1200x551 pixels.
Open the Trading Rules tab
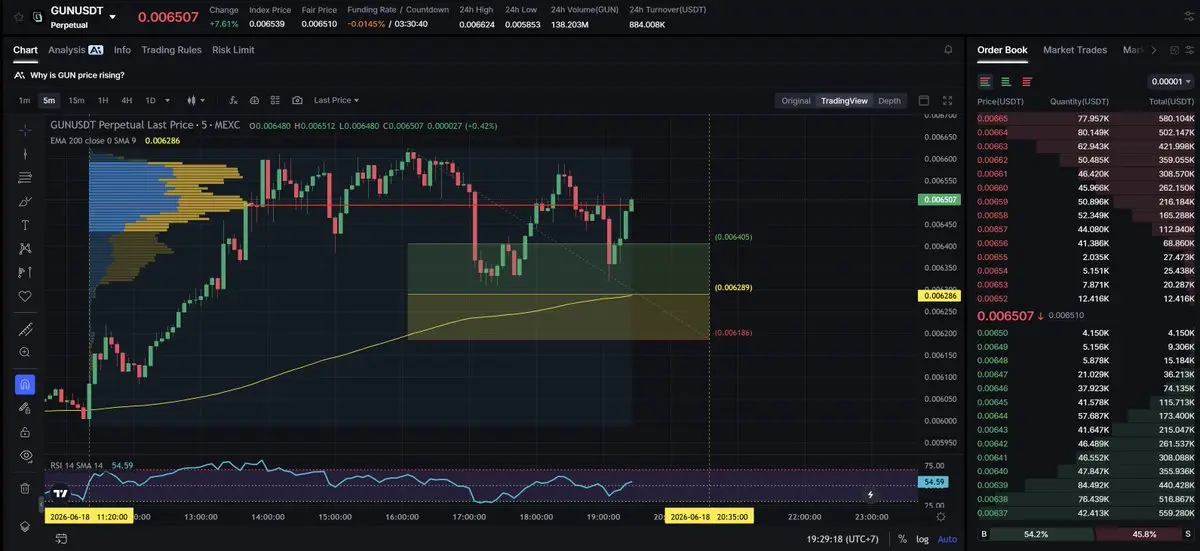[x=171, y=50]
